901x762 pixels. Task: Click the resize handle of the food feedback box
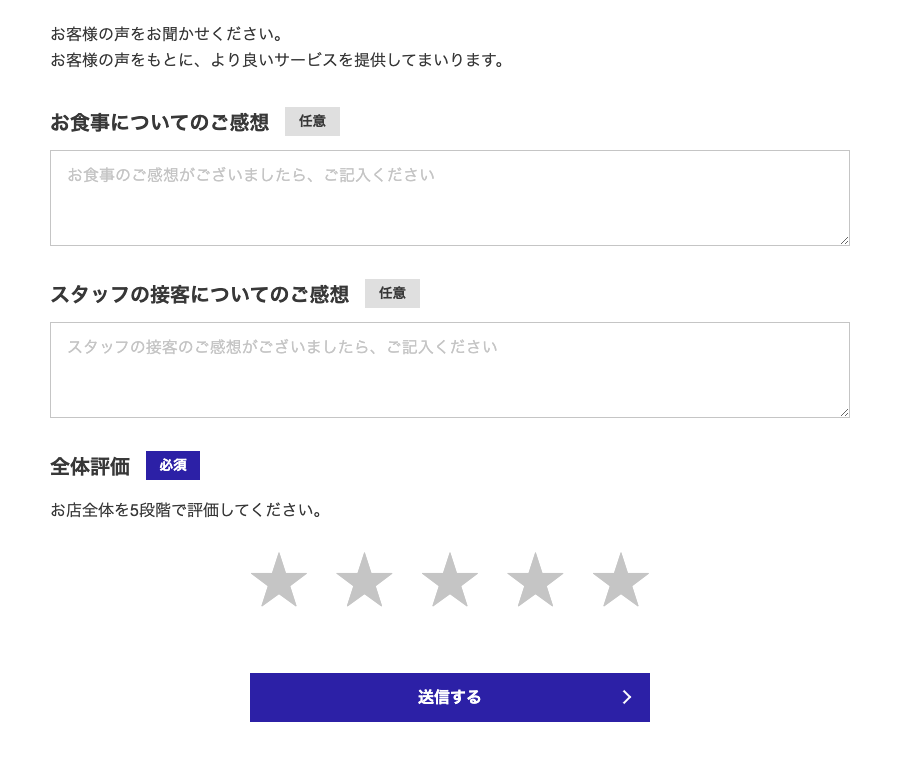click(x=844, y=240)
